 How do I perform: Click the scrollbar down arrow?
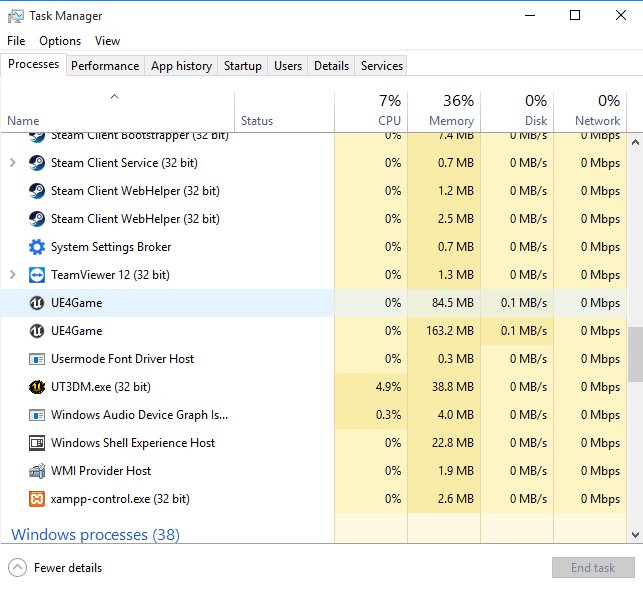(x=635, y=535)
